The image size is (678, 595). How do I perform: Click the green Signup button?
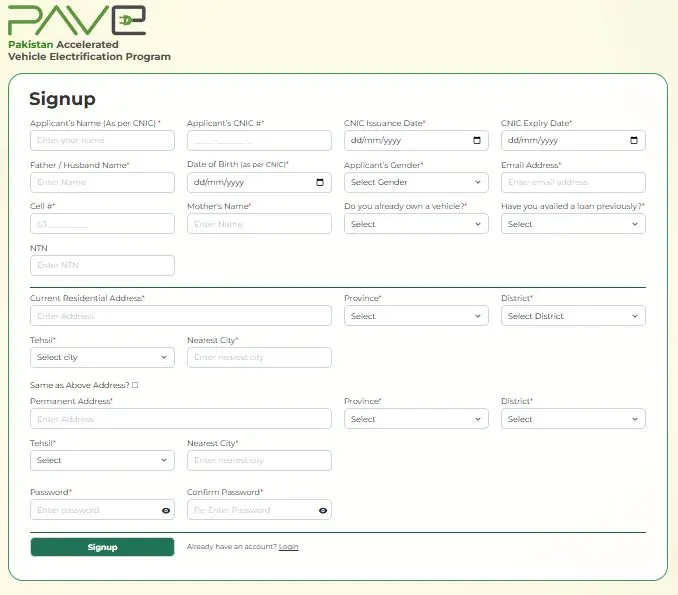(102, 547)
